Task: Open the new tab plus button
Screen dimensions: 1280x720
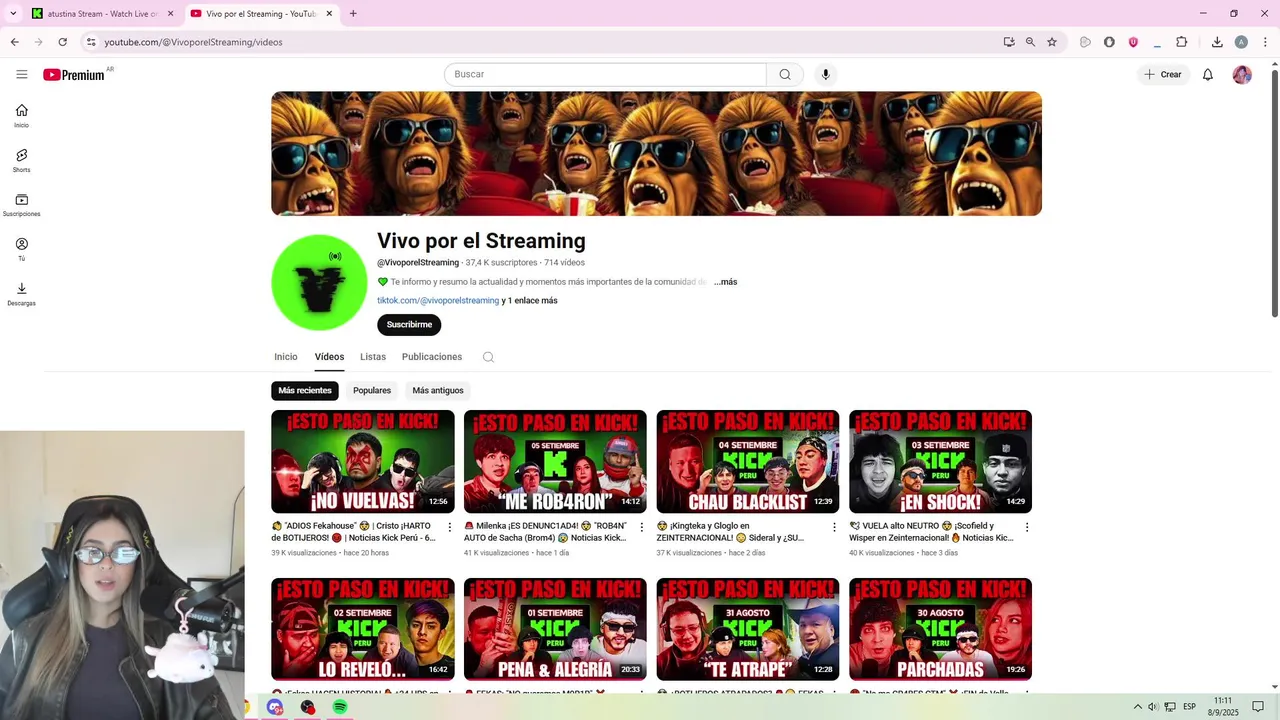Action: click(x=353, y=14)
